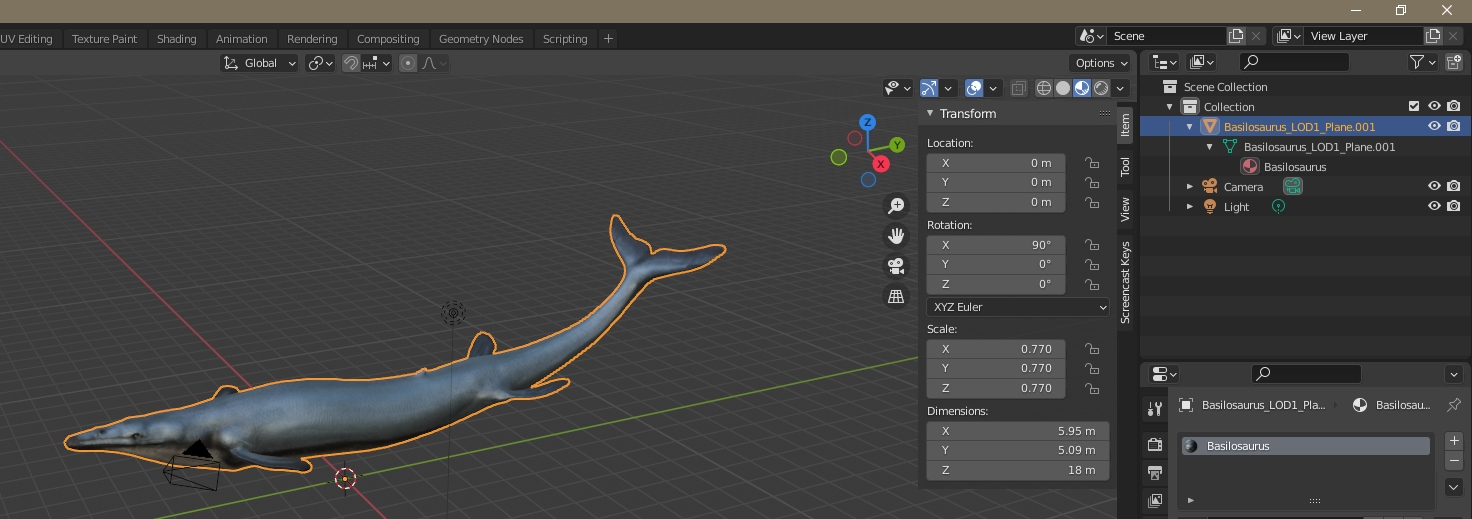The height and width of the screenshot is (519, 1472).
Task: Add a material slot with plus
Action: point(1454,440)
